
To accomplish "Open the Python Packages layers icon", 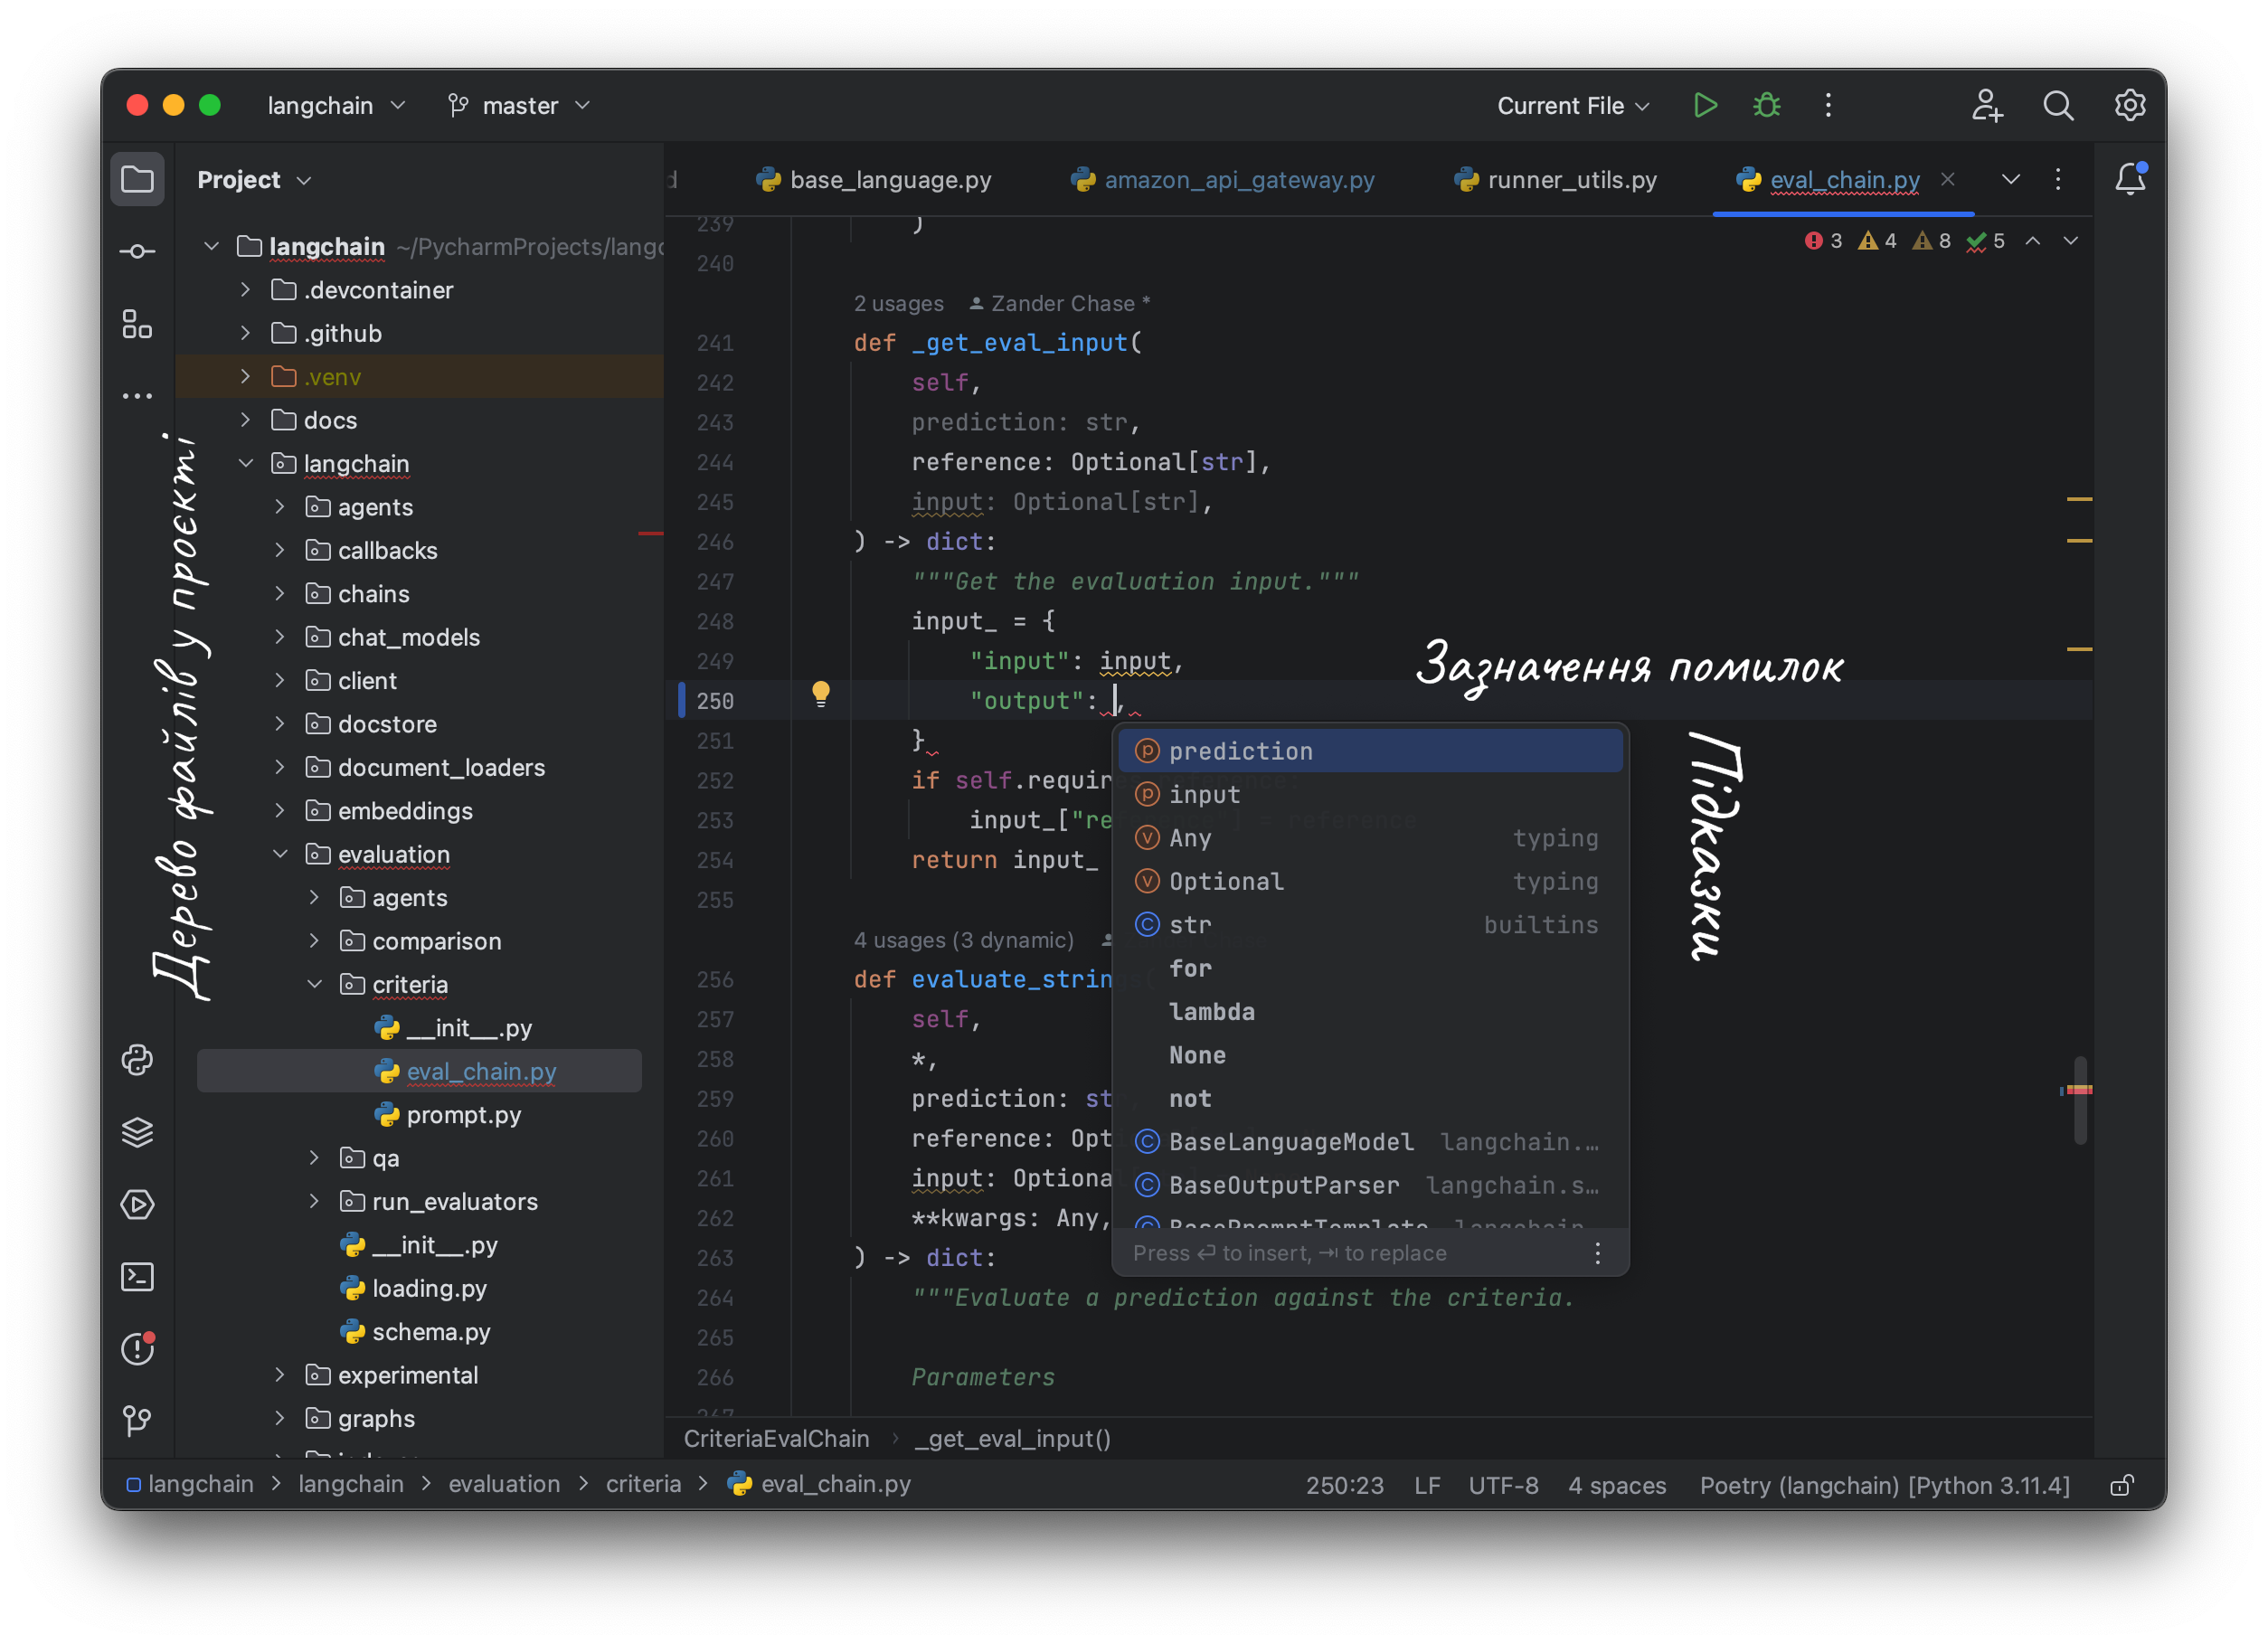I will (137, 1132).
